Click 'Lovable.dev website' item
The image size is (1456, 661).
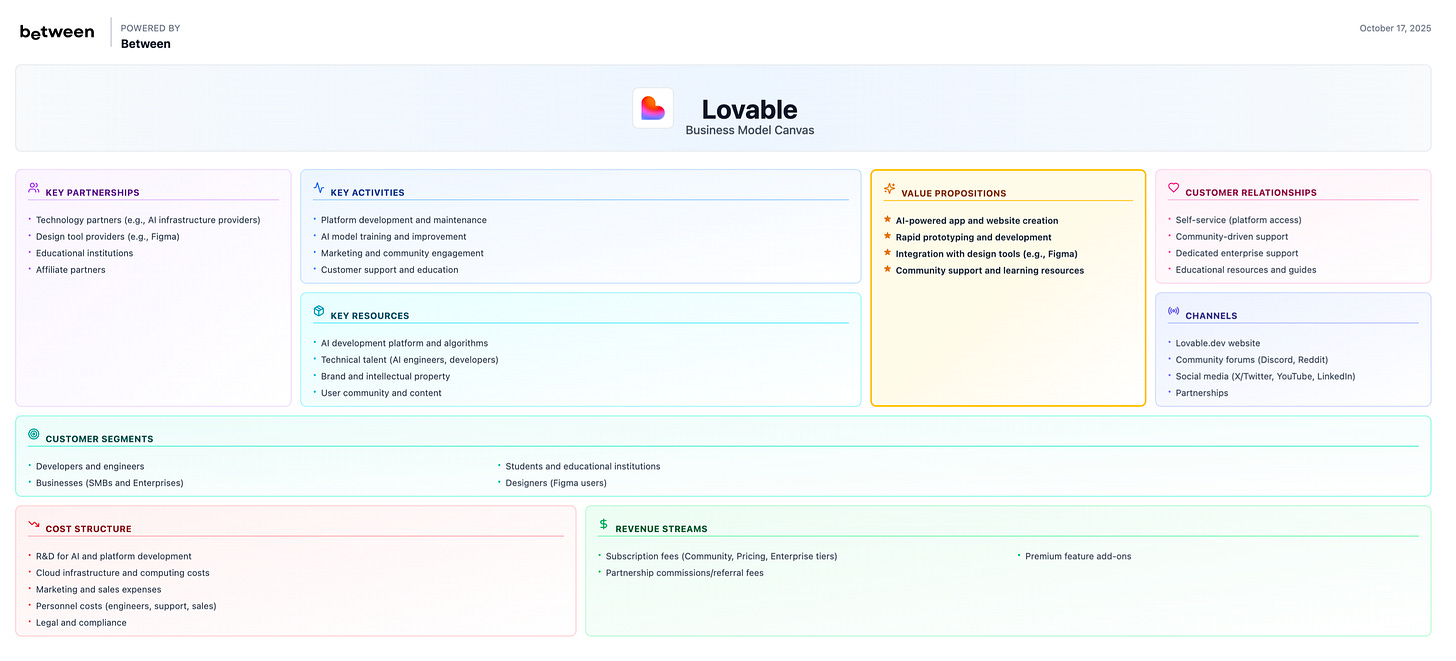(1218, 343)
